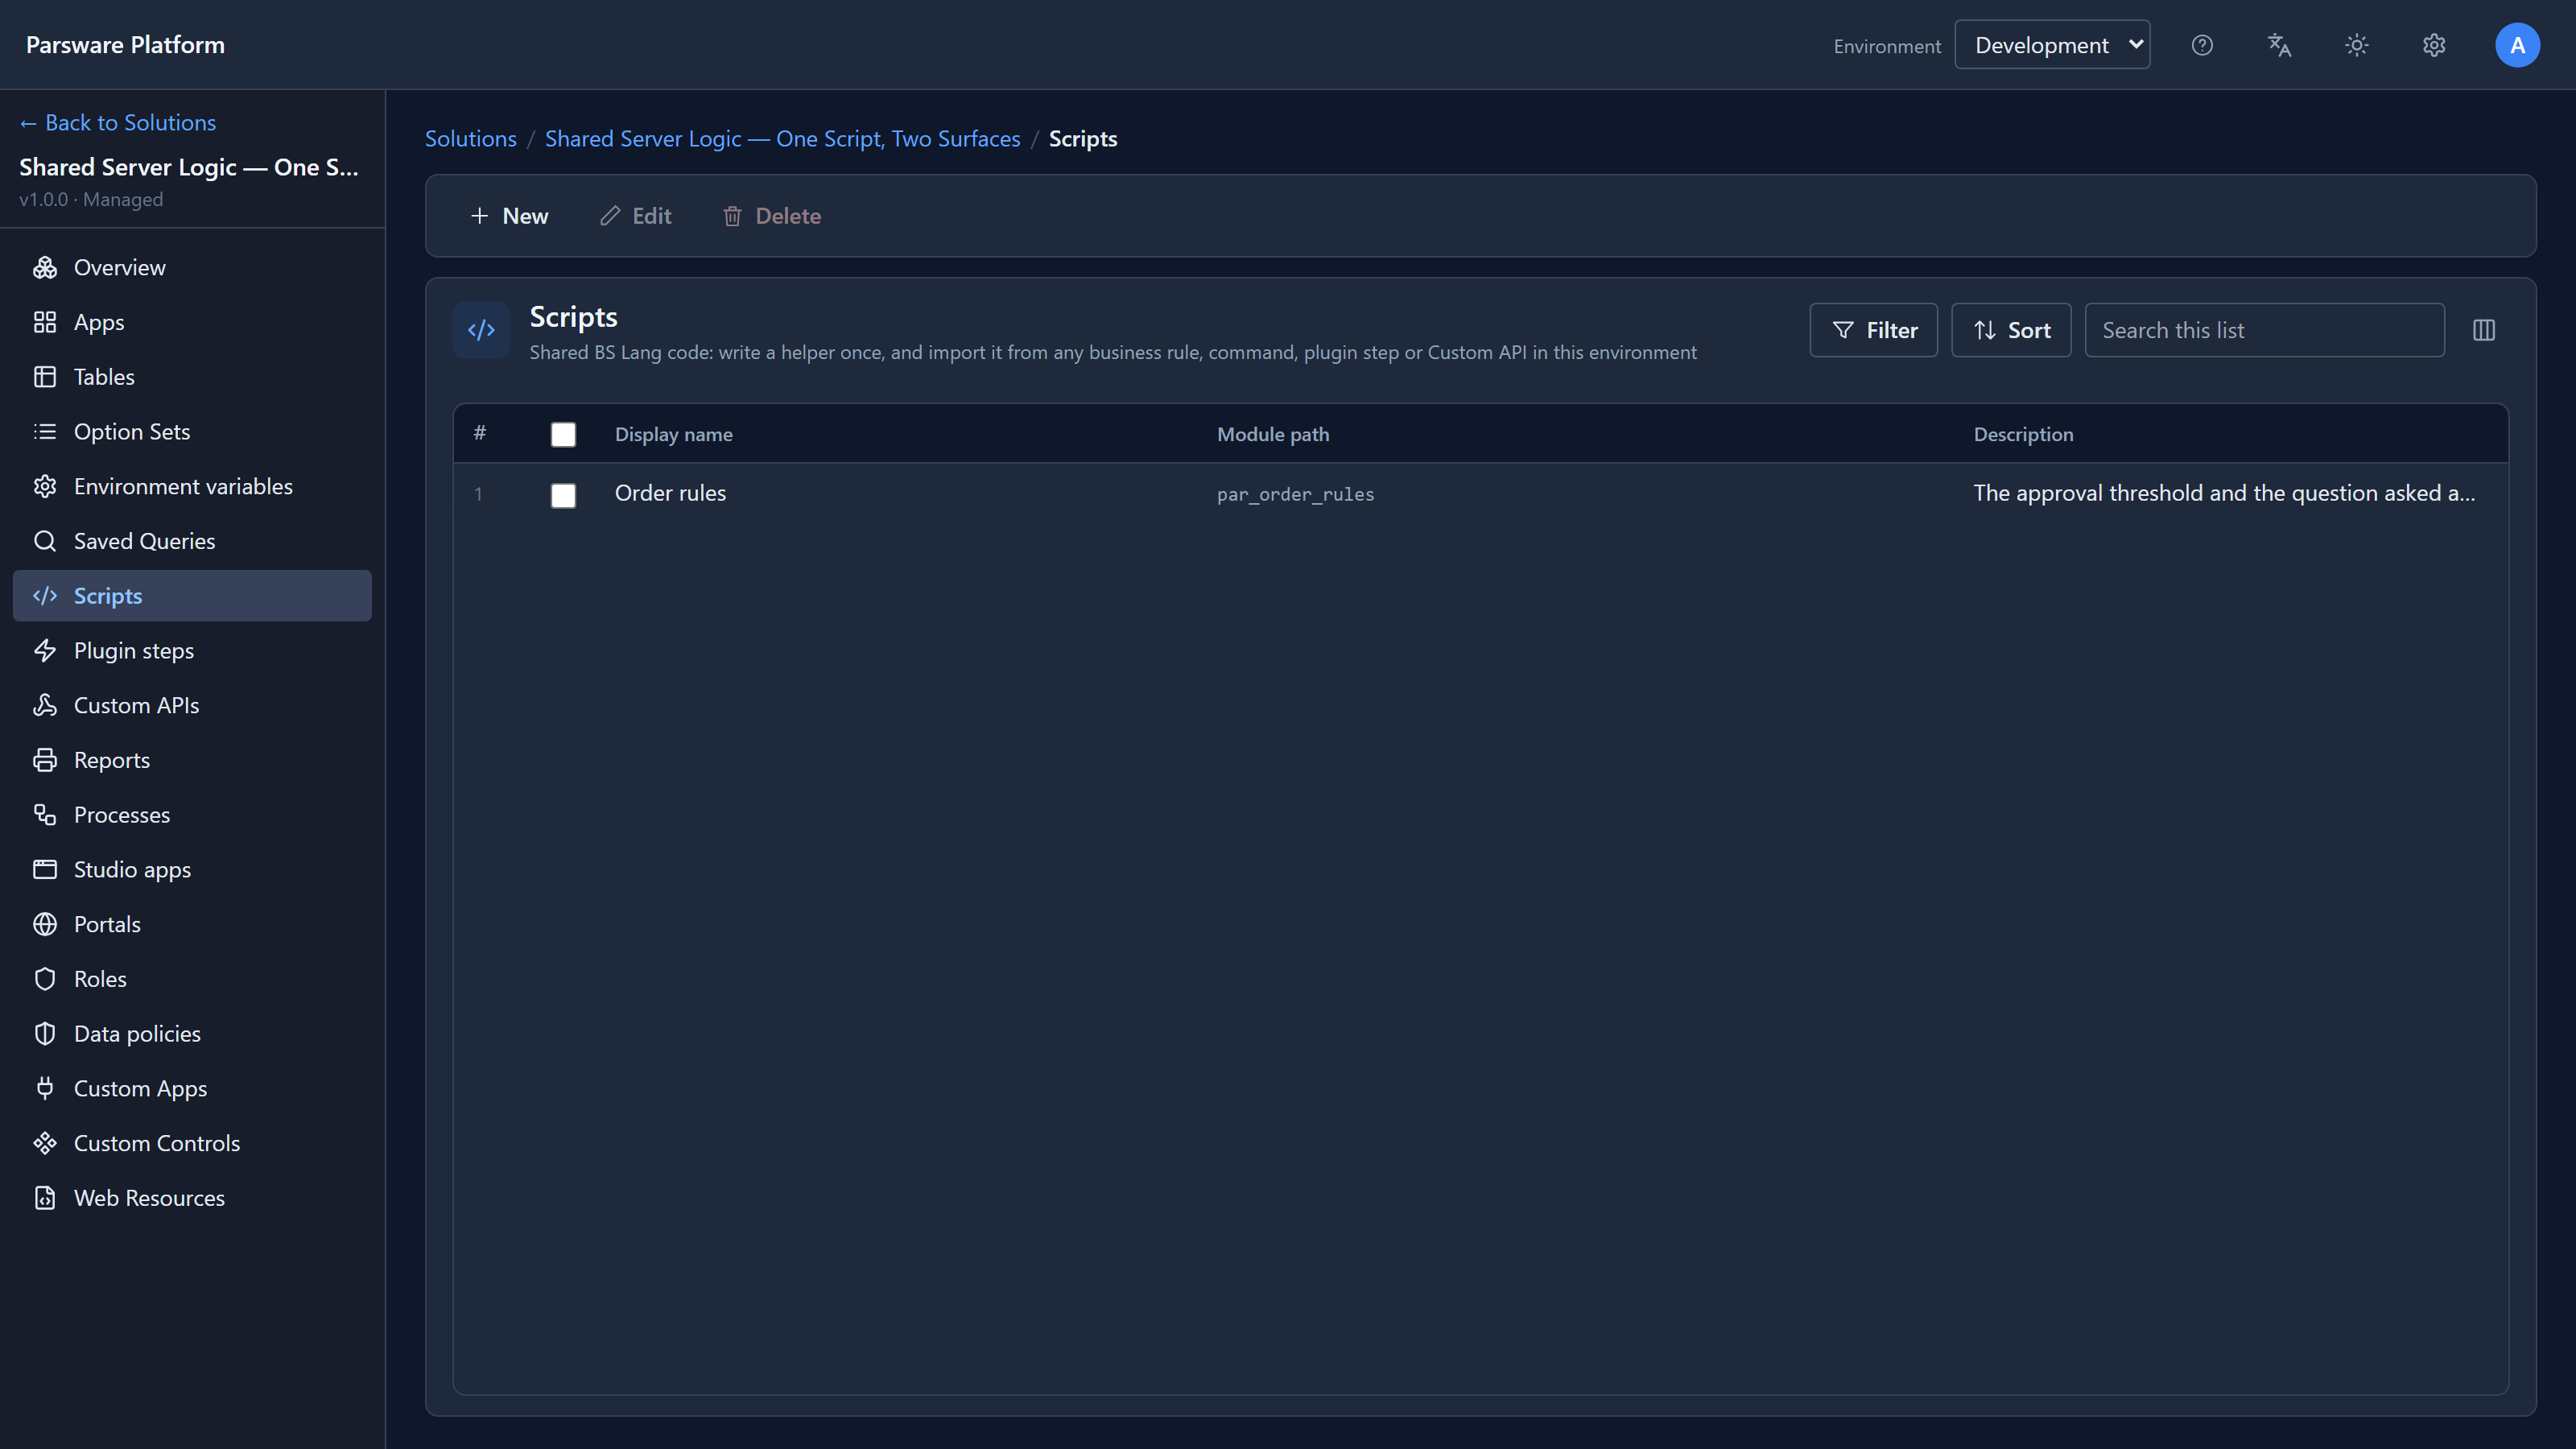The width and height of the screenshot is (2576, 1449).
Task: Open the Filter button
Action: (1873, 330)
